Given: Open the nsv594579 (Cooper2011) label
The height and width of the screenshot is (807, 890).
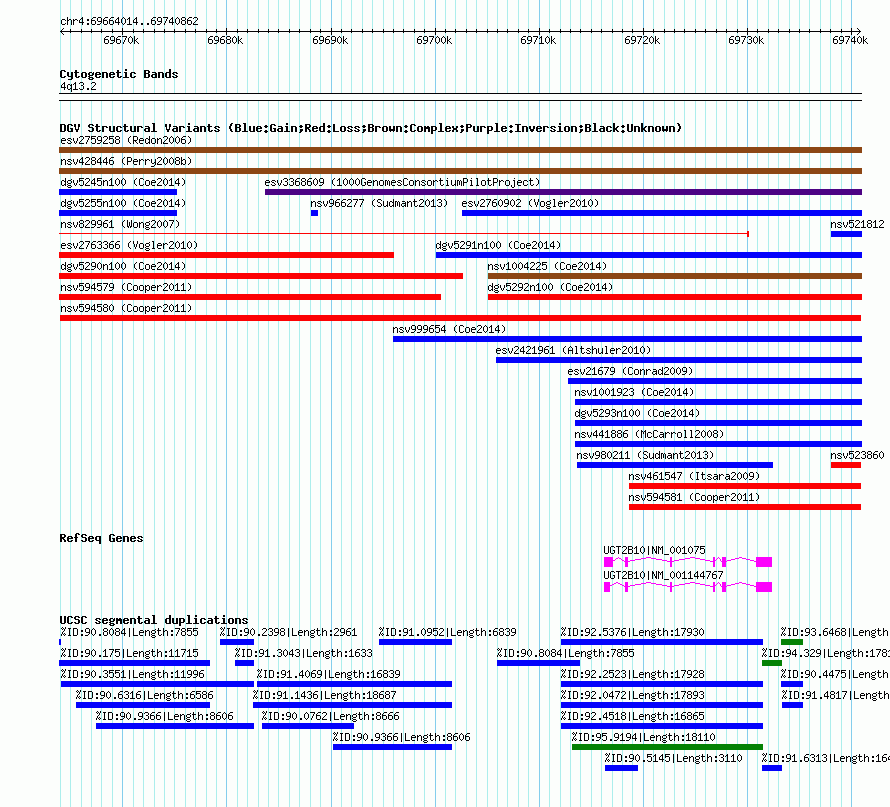Looking at the screenshot, I should 126,287.
